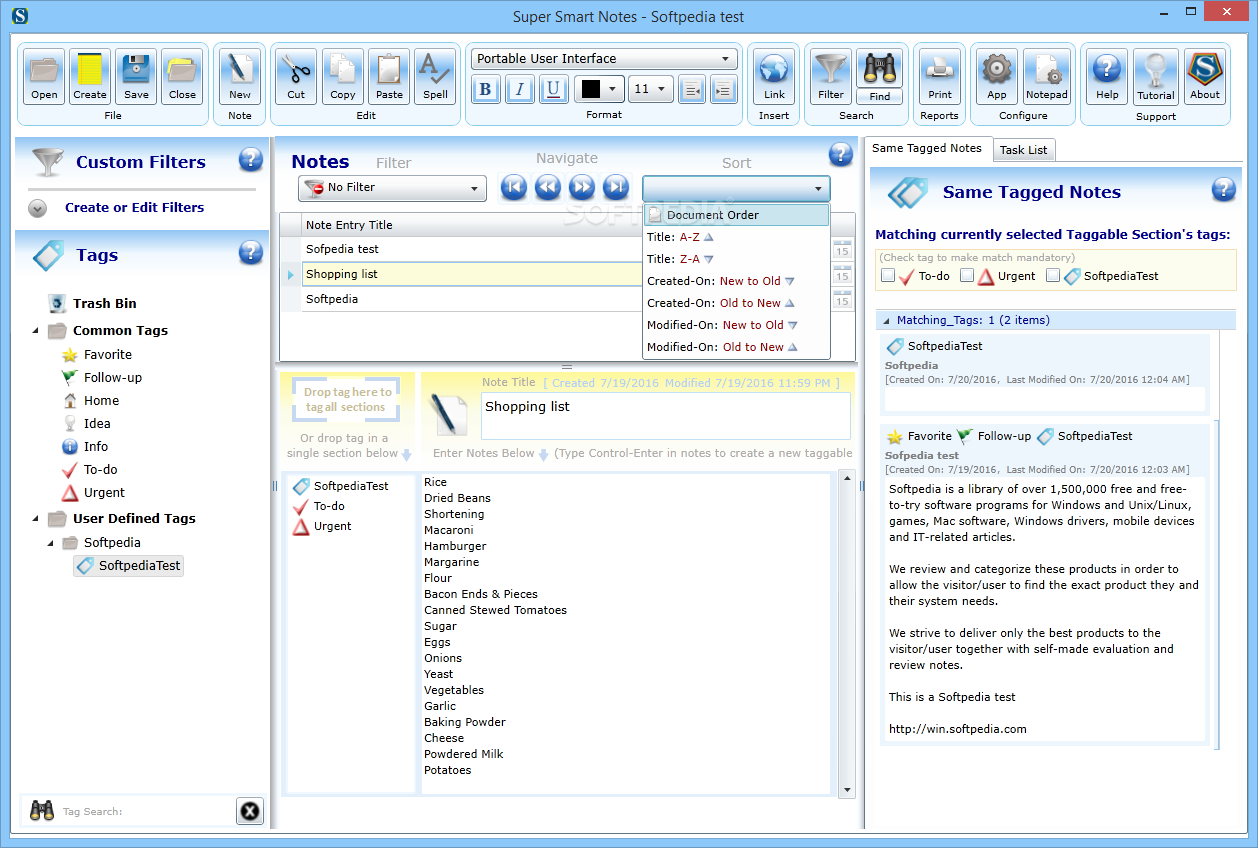Viewport: 1258px width, 848px height.
Task: Open App configuration gear icon
Action: [997, 77]
